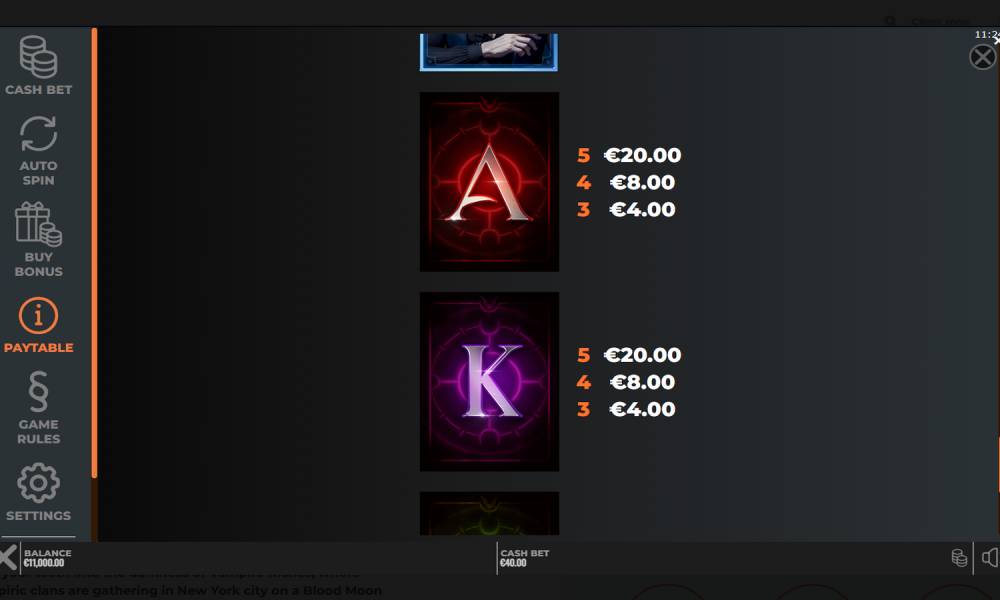The width and height of the screenshot is (1000, 600).
Task: Click the €20.00 payout for five A symbols
Action: pos(642,155)
